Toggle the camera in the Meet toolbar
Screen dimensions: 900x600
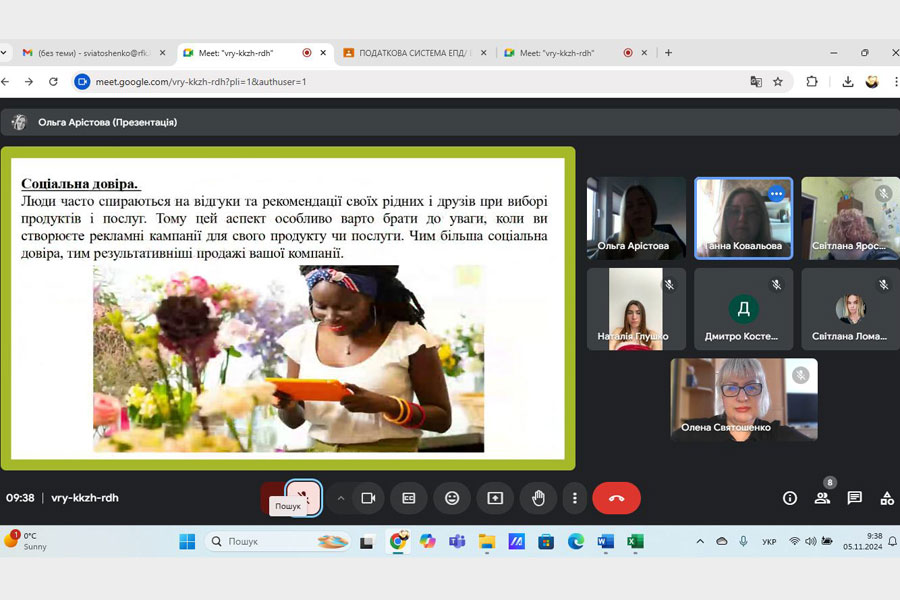coord(368,498)
